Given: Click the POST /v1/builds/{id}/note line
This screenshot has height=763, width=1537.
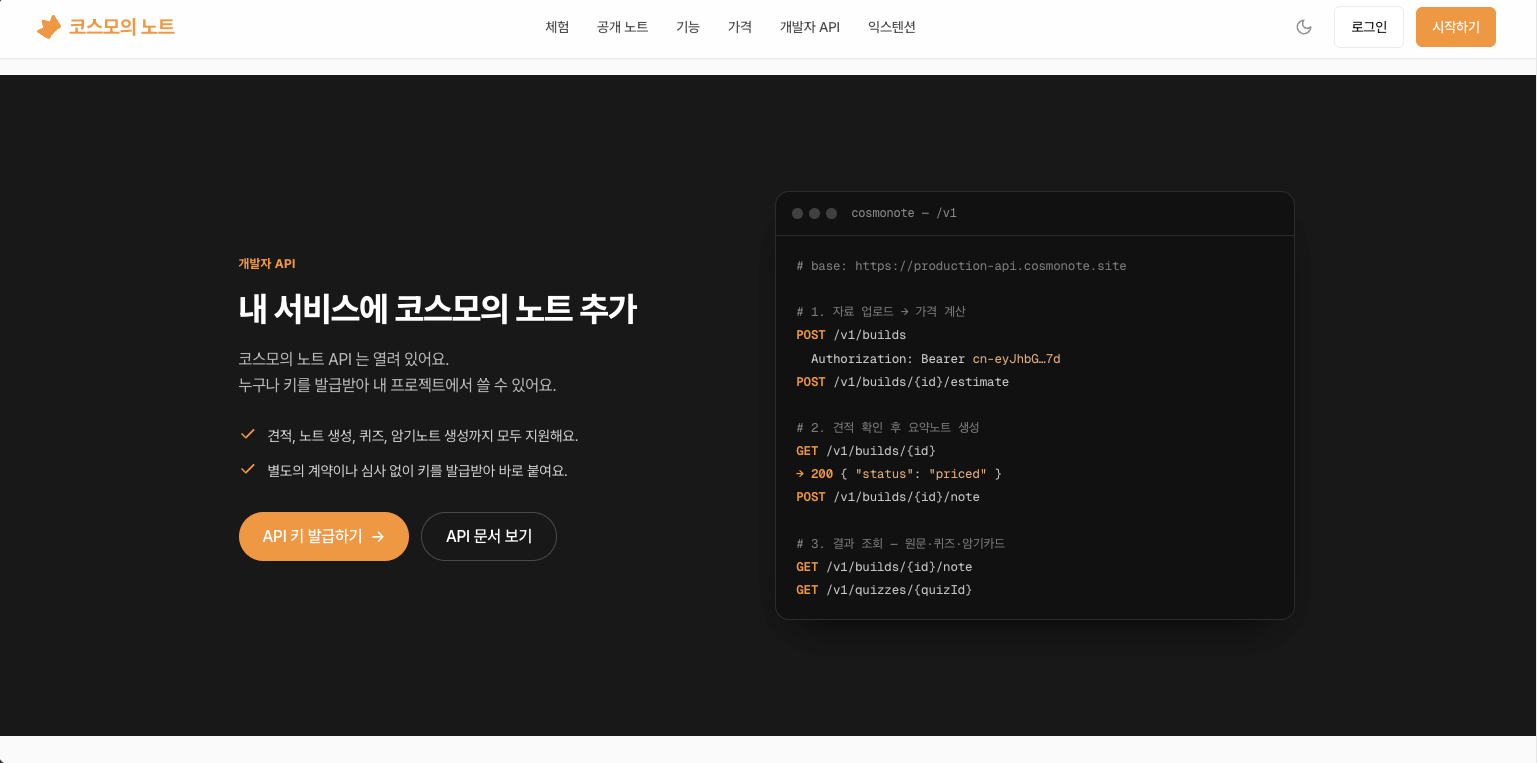Looking at the screenshot, I should [x=888, y=497].
